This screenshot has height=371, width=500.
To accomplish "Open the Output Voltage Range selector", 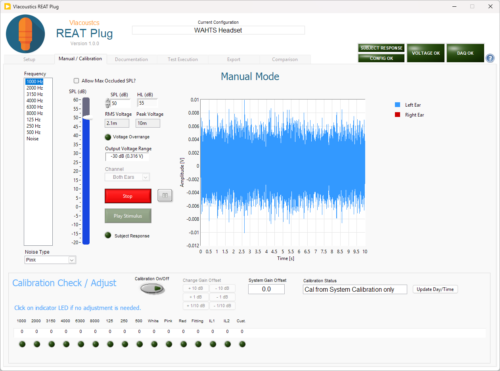I will click(x=127, y=156).
